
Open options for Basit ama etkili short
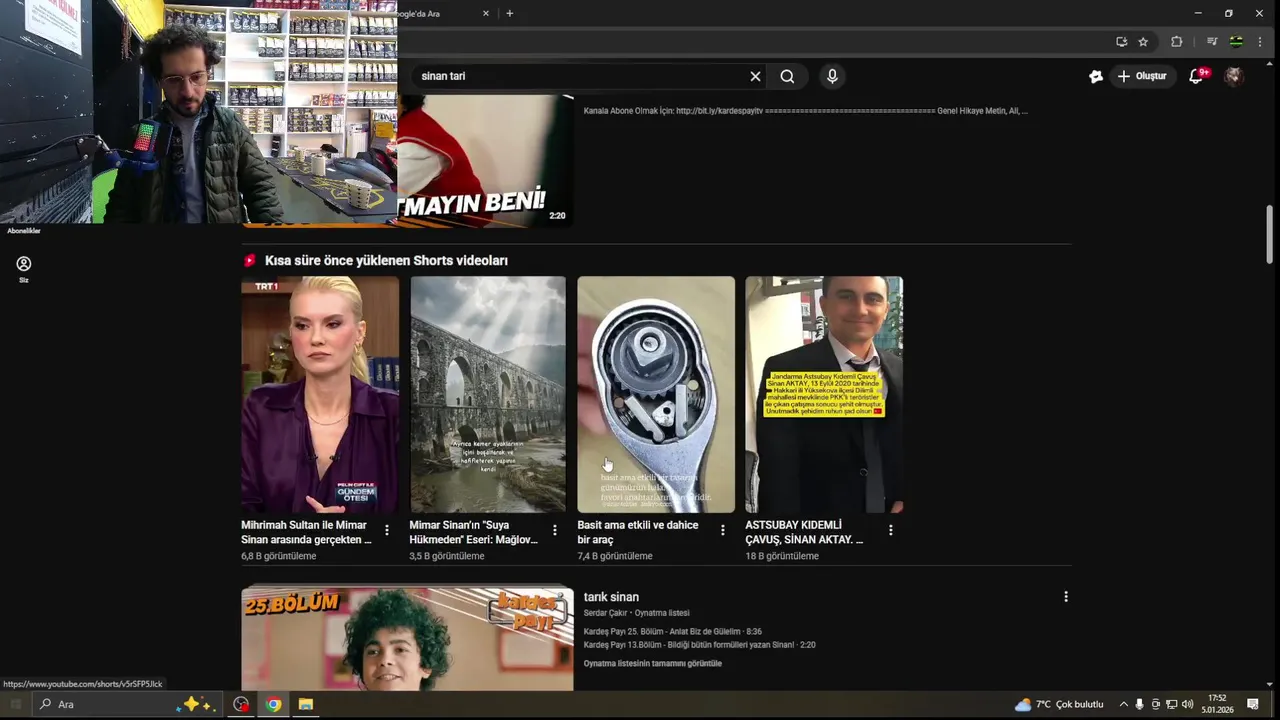click(x=723, y=530)
